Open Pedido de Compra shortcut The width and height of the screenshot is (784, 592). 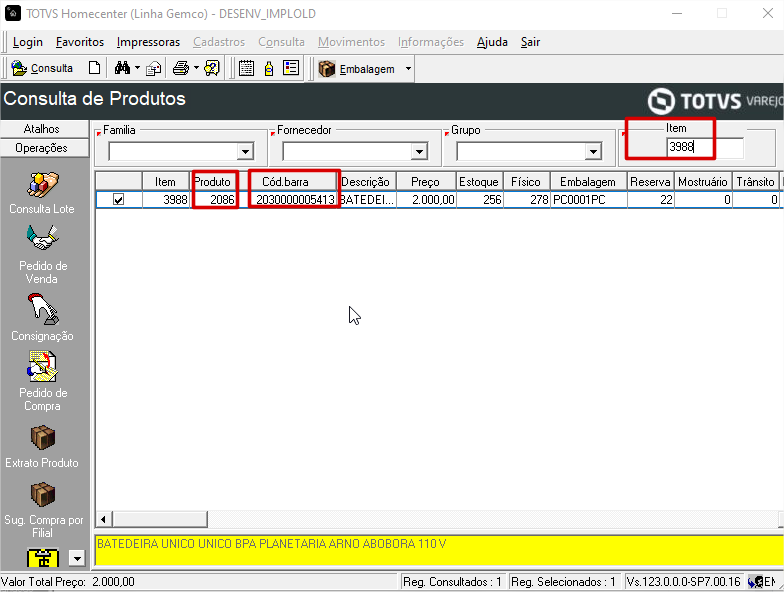click(43, 381)
